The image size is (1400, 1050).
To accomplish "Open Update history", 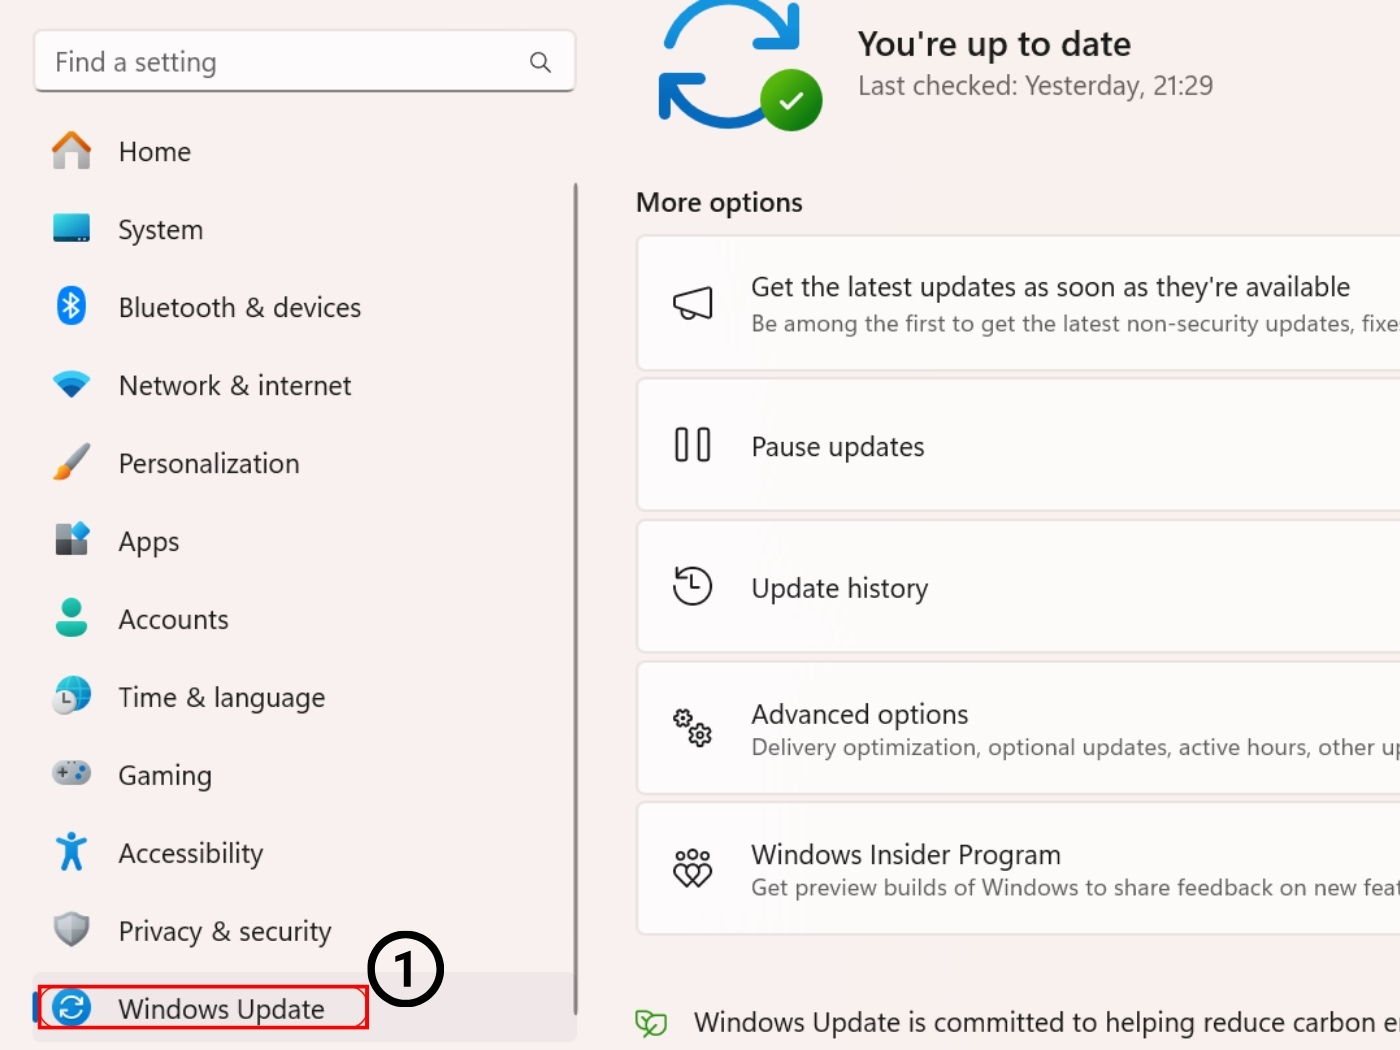I will point(1018,587).
